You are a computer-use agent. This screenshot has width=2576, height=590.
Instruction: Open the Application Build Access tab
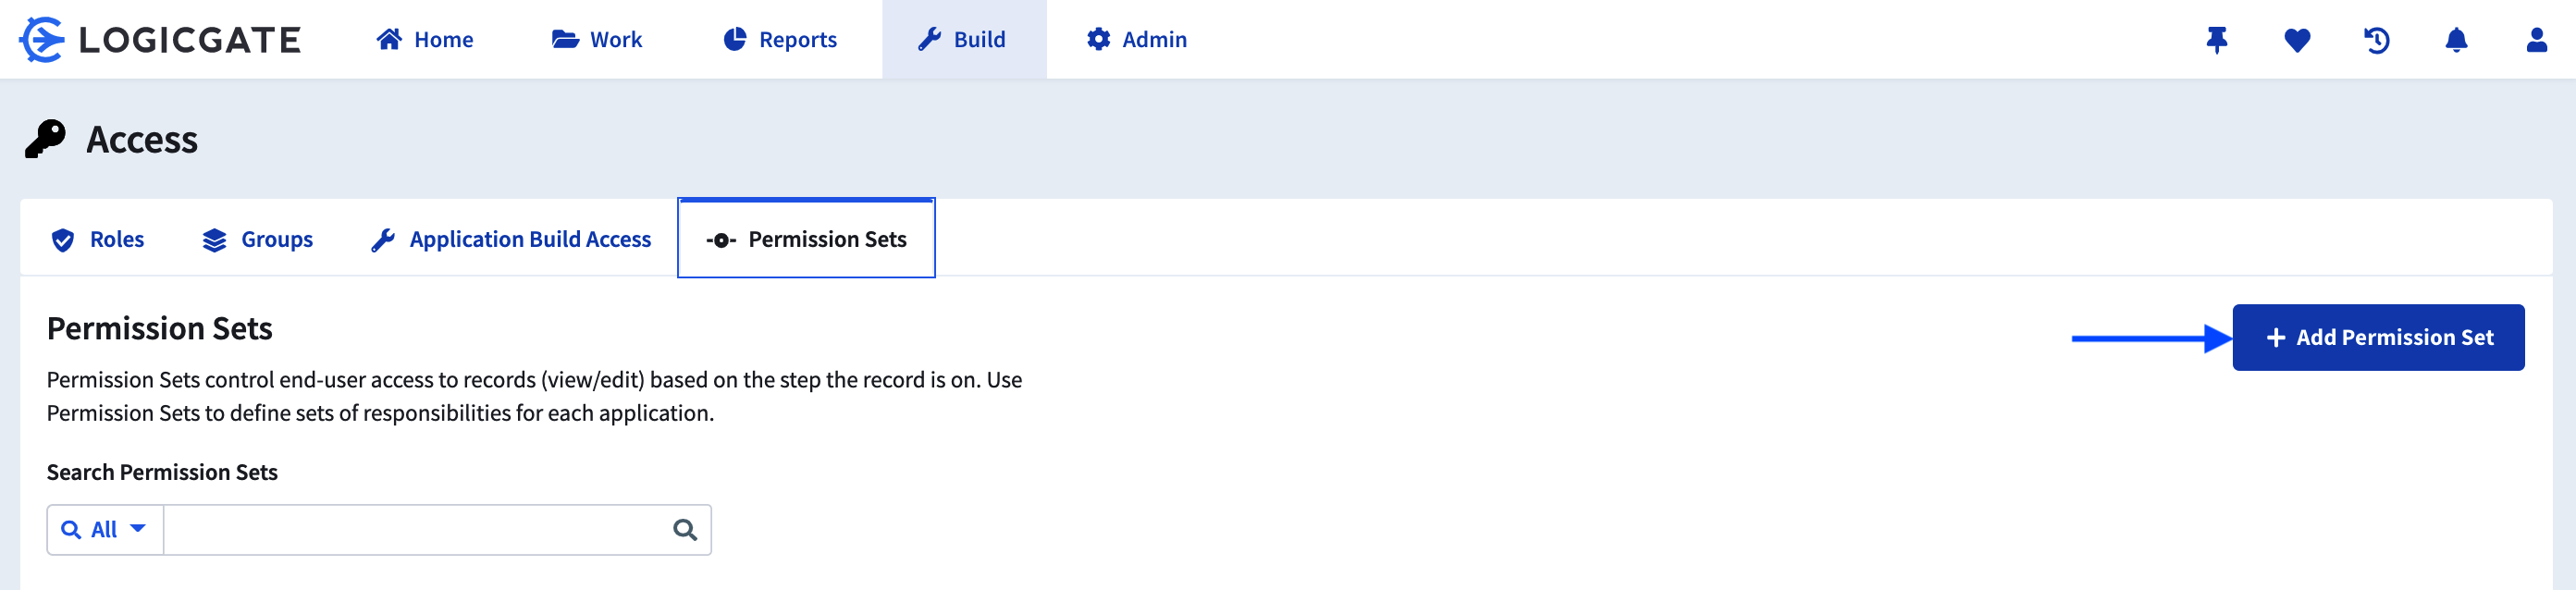point(511,240)
